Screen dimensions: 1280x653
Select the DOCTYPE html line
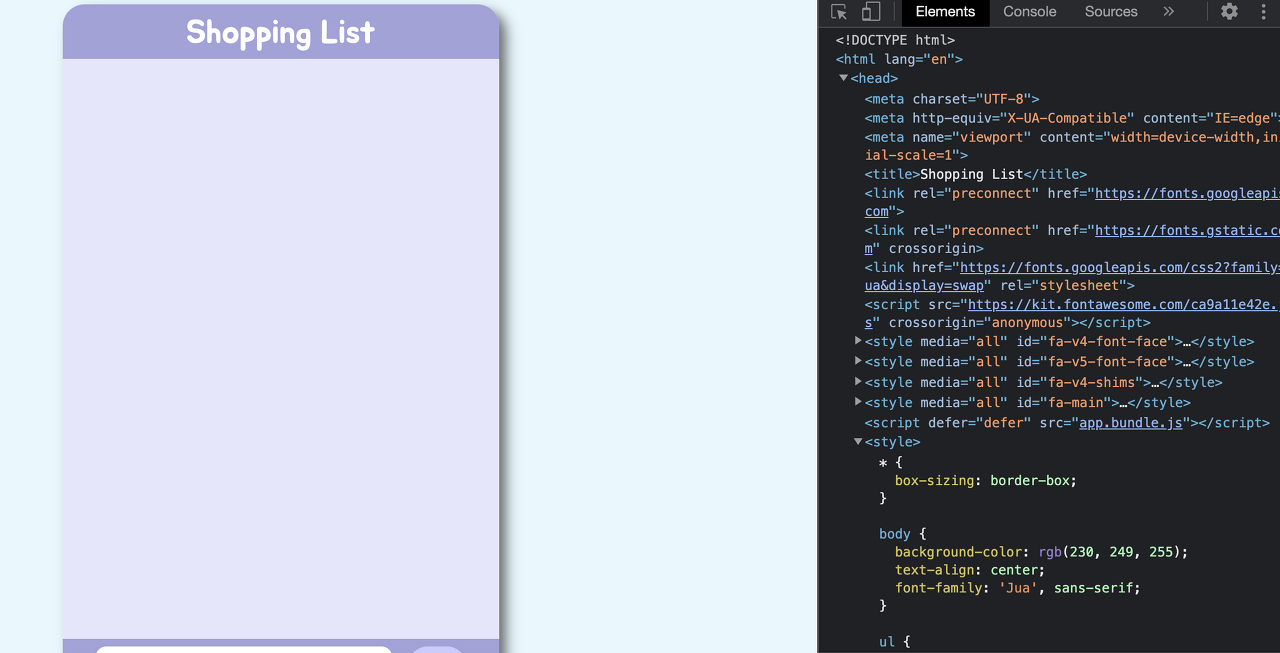[895, 41]
